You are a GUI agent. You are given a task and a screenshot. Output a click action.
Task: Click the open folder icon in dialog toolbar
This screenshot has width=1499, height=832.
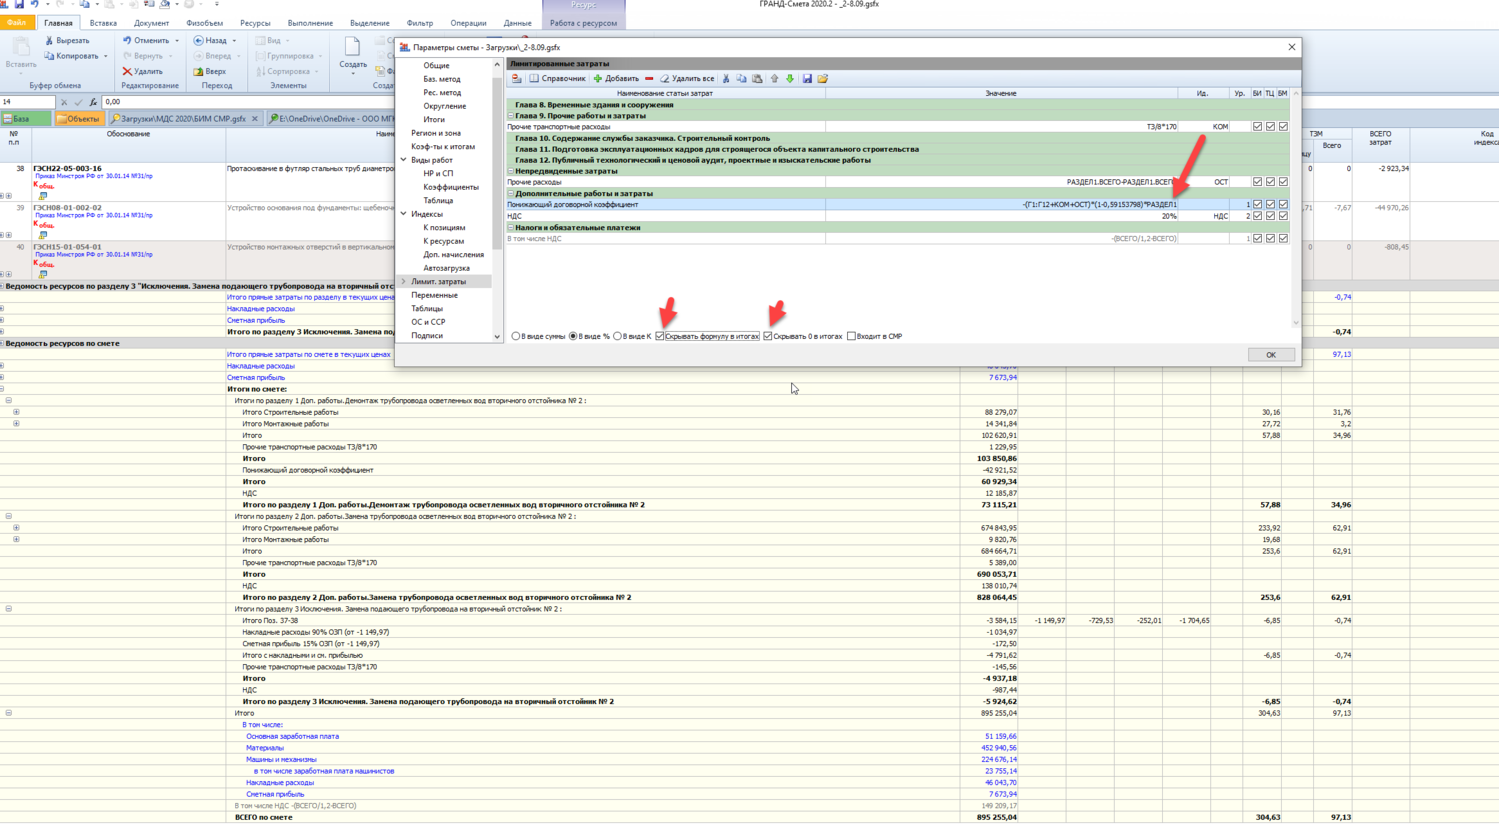coord(823,79)
